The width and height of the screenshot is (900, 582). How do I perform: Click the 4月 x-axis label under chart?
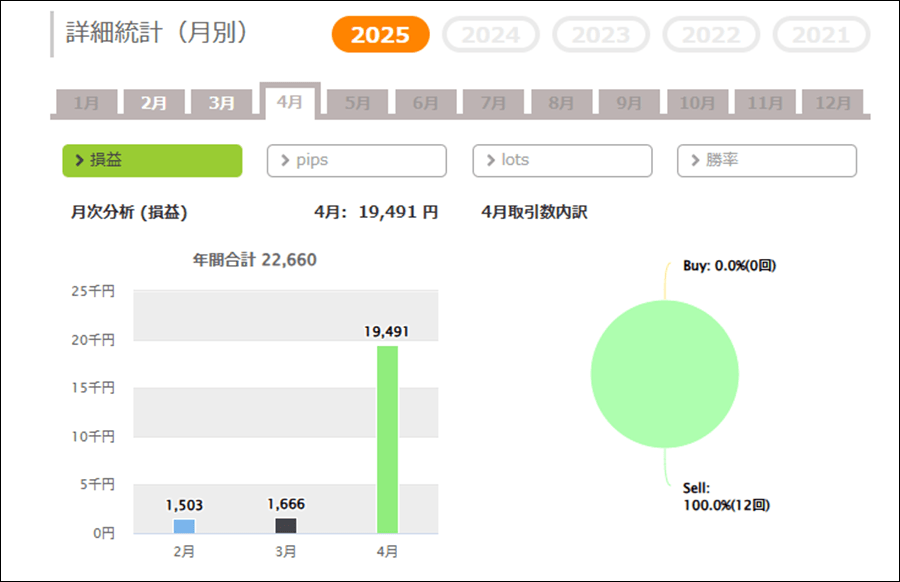point(387,552)
